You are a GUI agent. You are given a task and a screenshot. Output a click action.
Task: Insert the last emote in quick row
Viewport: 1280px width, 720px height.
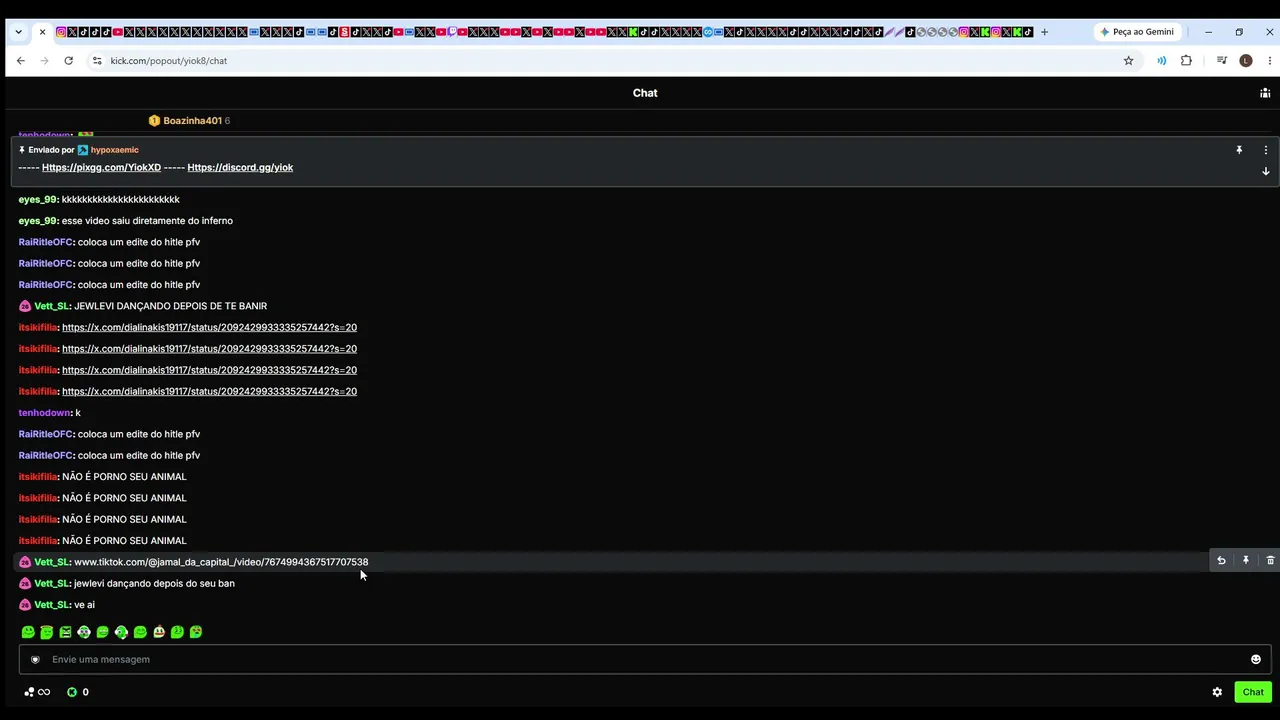point(196,632)
